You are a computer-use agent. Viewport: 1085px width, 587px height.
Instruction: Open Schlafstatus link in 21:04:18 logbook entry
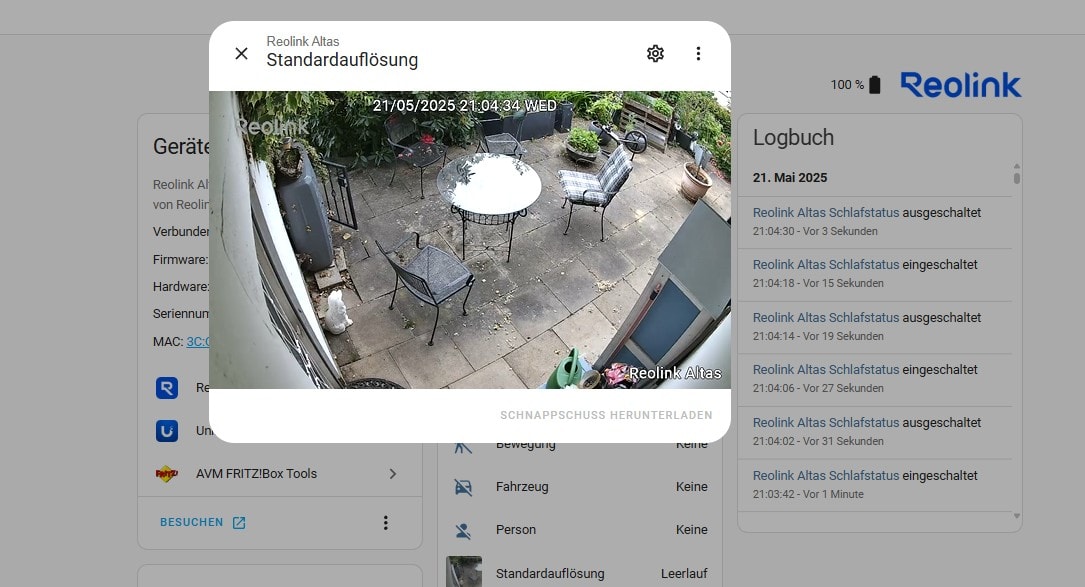(x=826, y=264)
